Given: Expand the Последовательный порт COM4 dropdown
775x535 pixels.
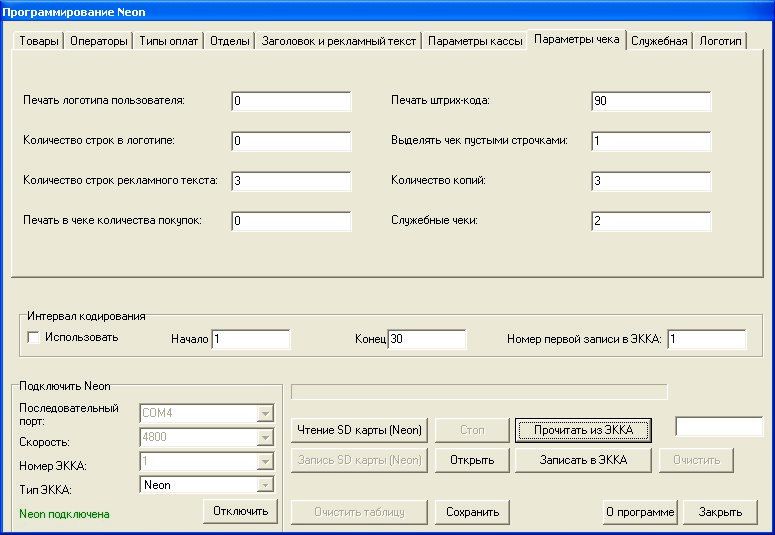Looking at the screenshot, I should (265, 413).
